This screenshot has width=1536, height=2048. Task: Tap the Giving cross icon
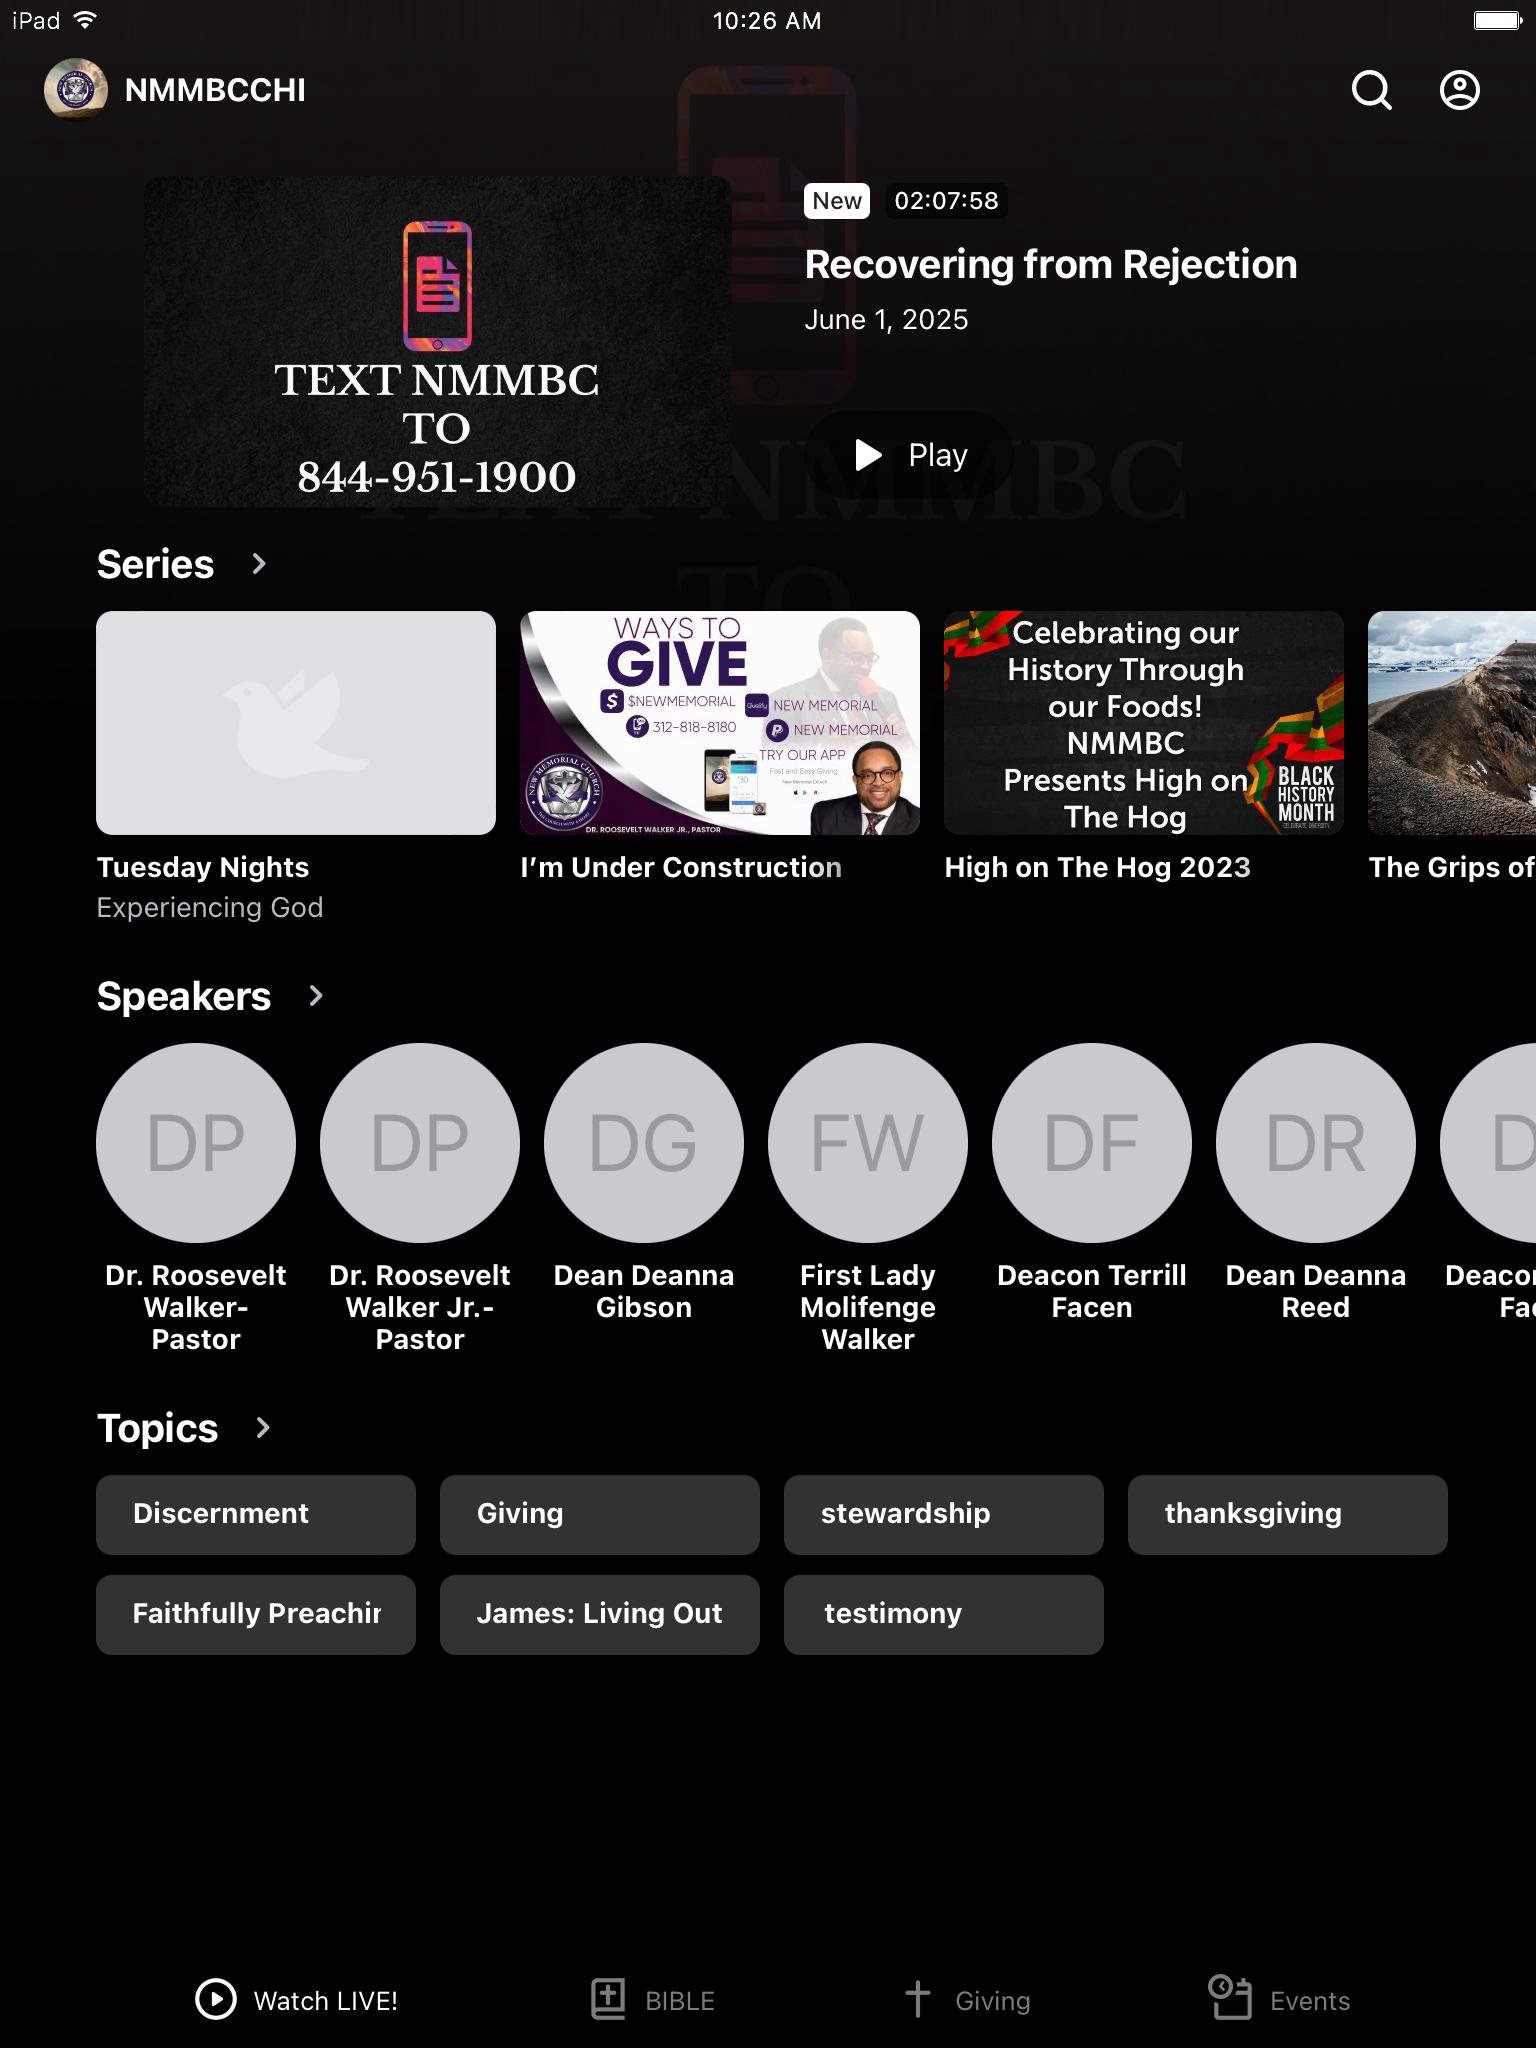[917, 2000]
